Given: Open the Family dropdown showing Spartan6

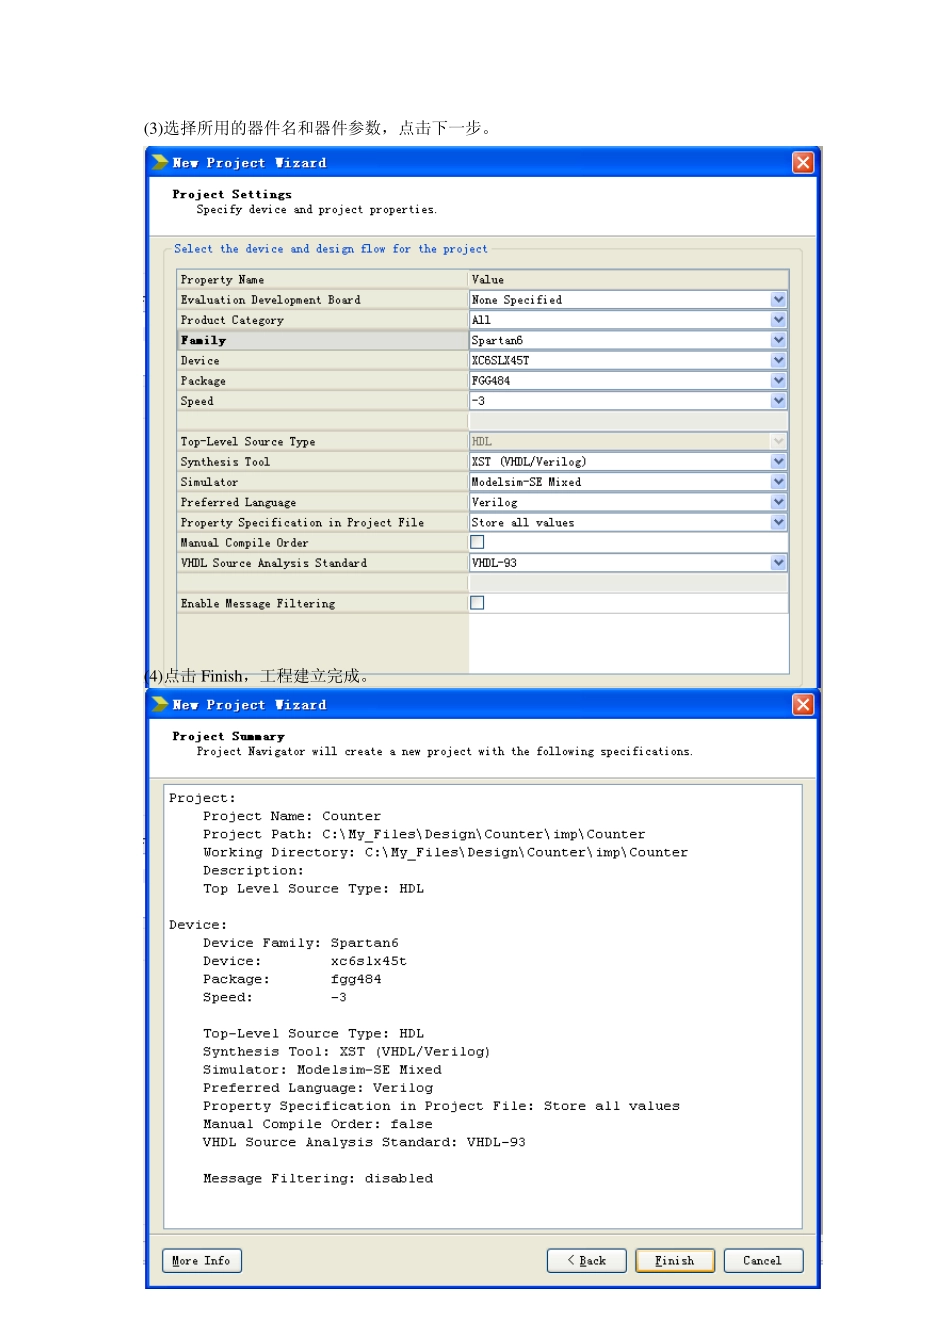Looking at the screenshot, I should click(778, 341).
